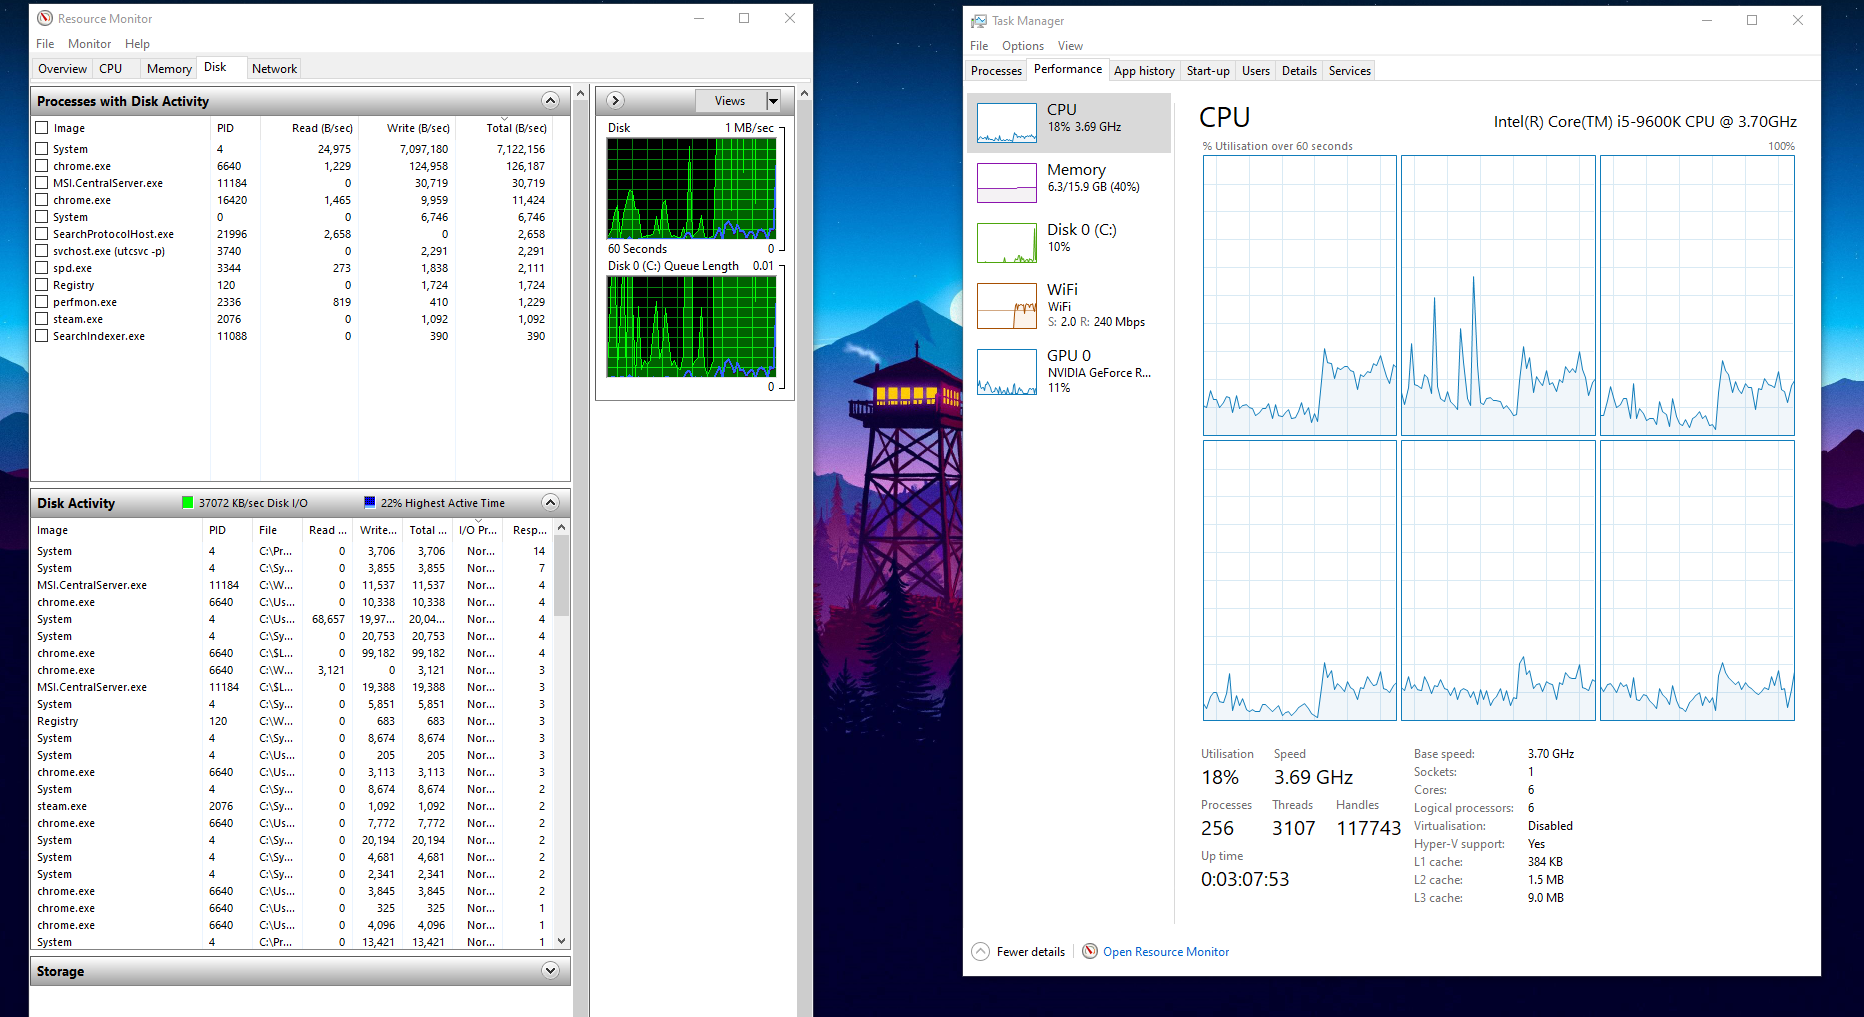This screenshot has height=1017, width=1864.
Task: Select the Registry row in Disk Activity list
Action: (292, 721)
